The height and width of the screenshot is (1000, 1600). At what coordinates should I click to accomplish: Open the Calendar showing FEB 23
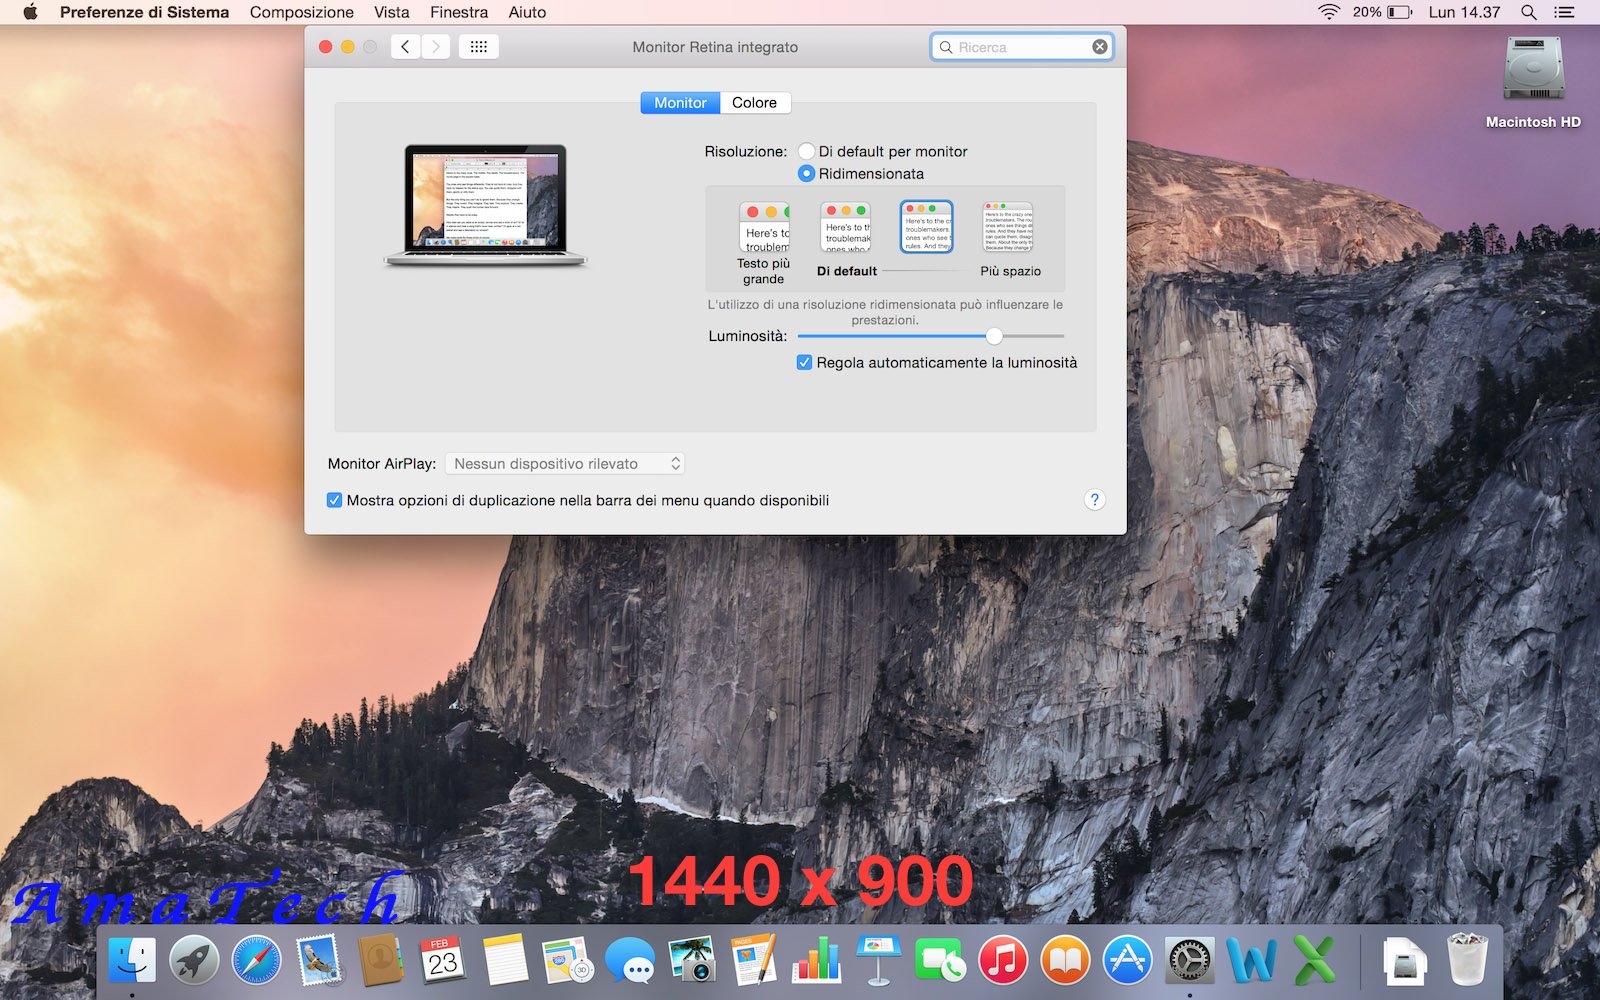click(x=443, y=958)
